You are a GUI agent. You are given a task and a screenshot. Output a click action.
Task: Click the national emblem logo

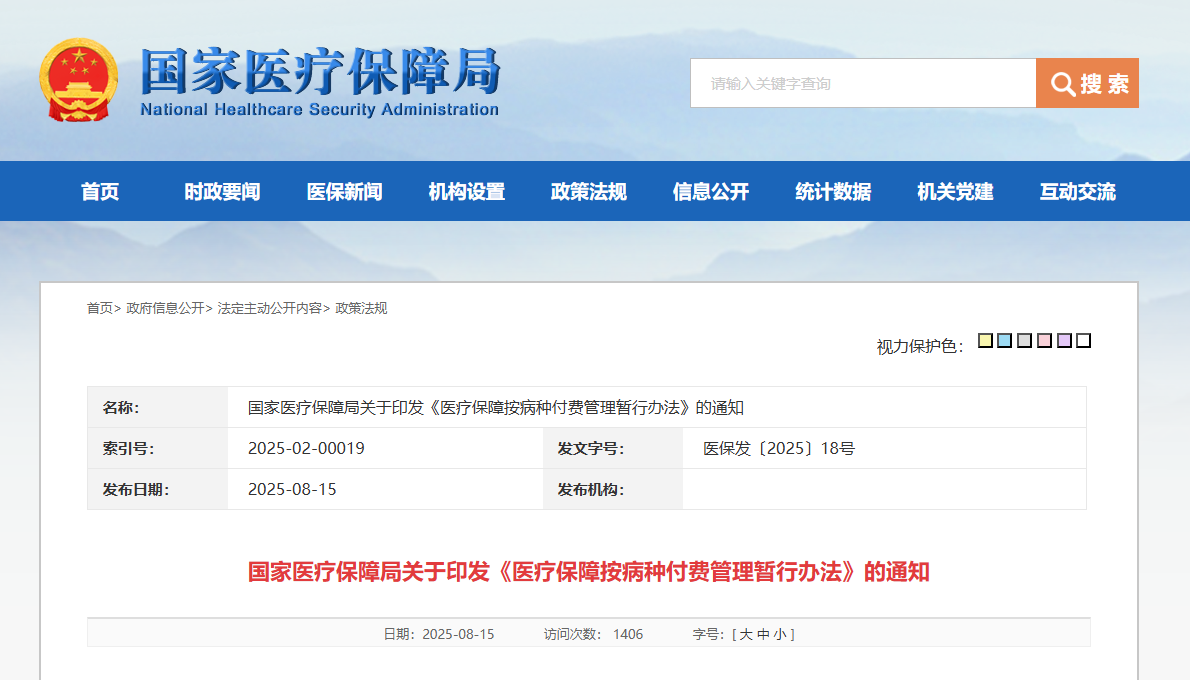click(77, 80)
